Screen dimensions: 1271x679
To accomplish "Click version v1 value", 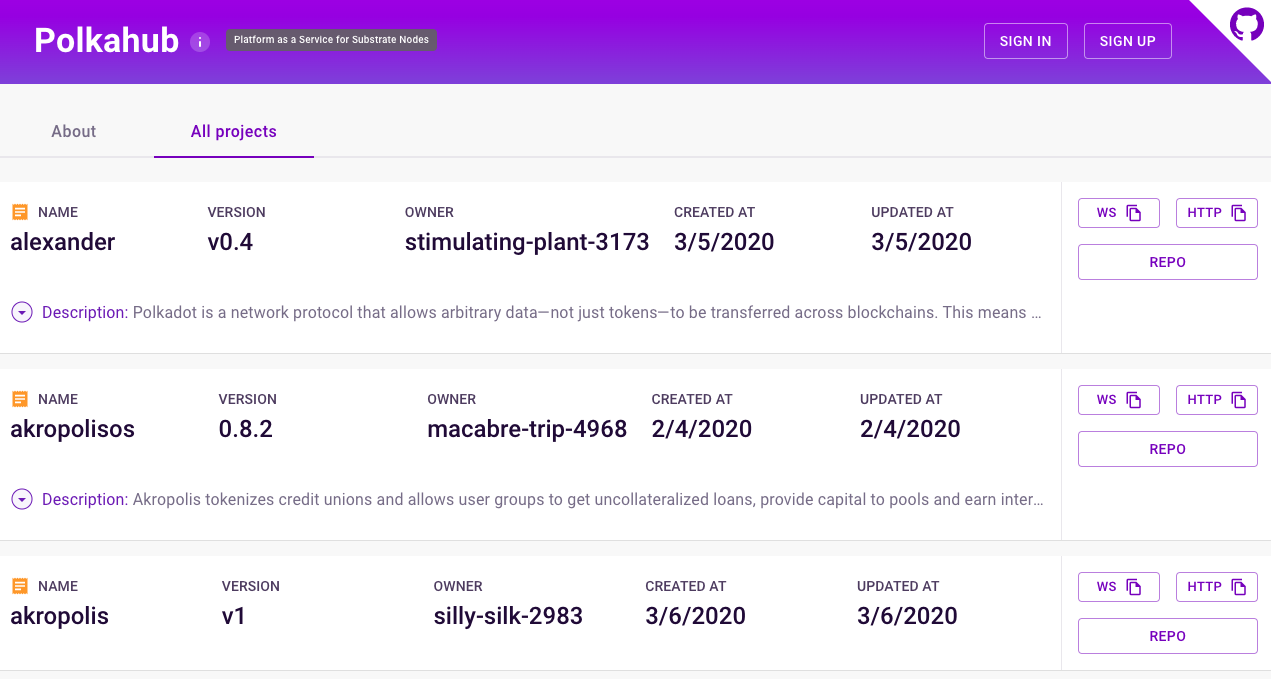I will [x=234, y=616].
